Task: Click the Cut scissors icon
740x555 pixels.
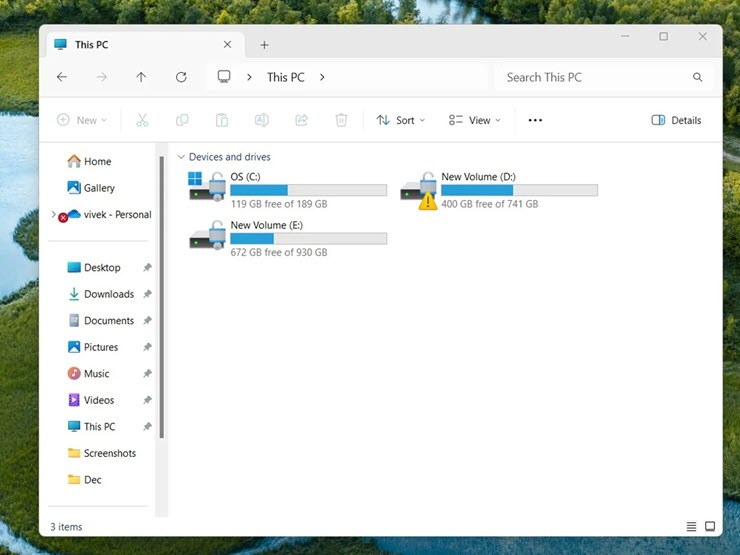Action: pos(142,120)
